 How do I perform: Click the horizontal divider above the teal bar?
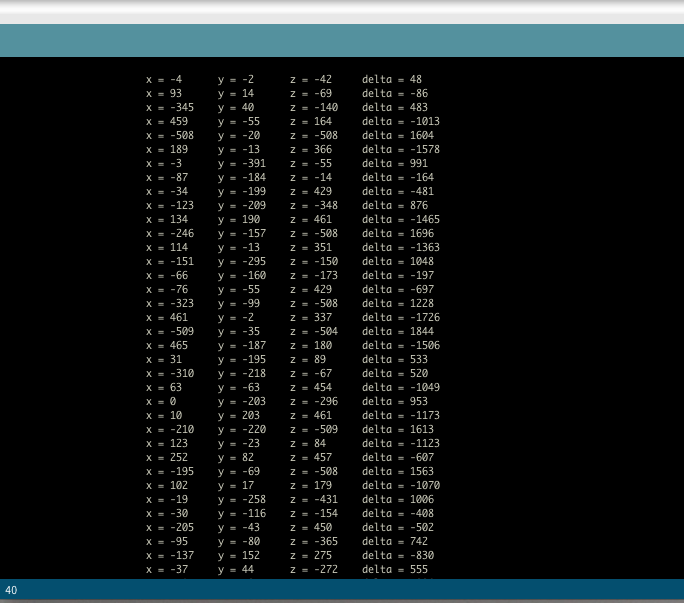click(342, 21)
